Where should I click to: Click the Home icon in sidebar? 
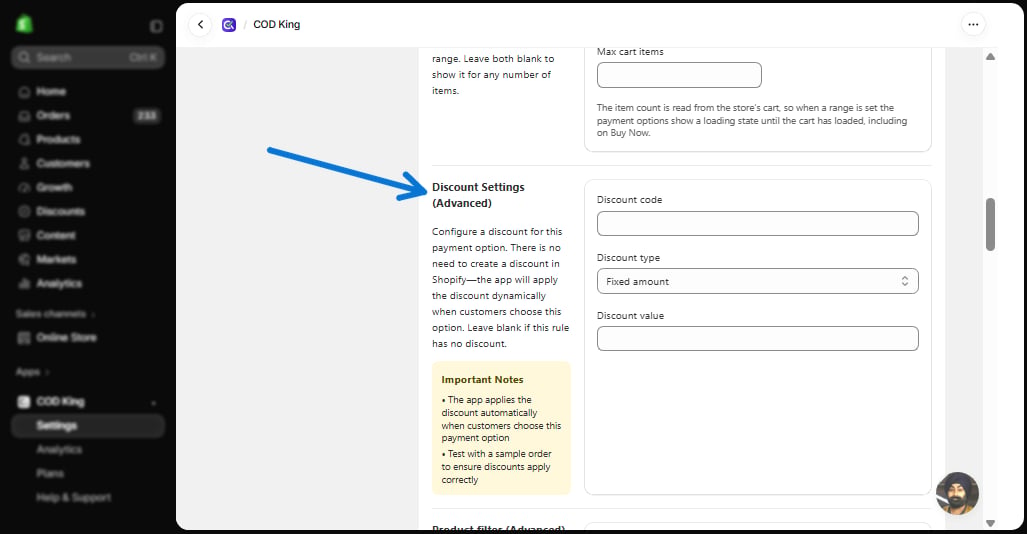[24, 92]
